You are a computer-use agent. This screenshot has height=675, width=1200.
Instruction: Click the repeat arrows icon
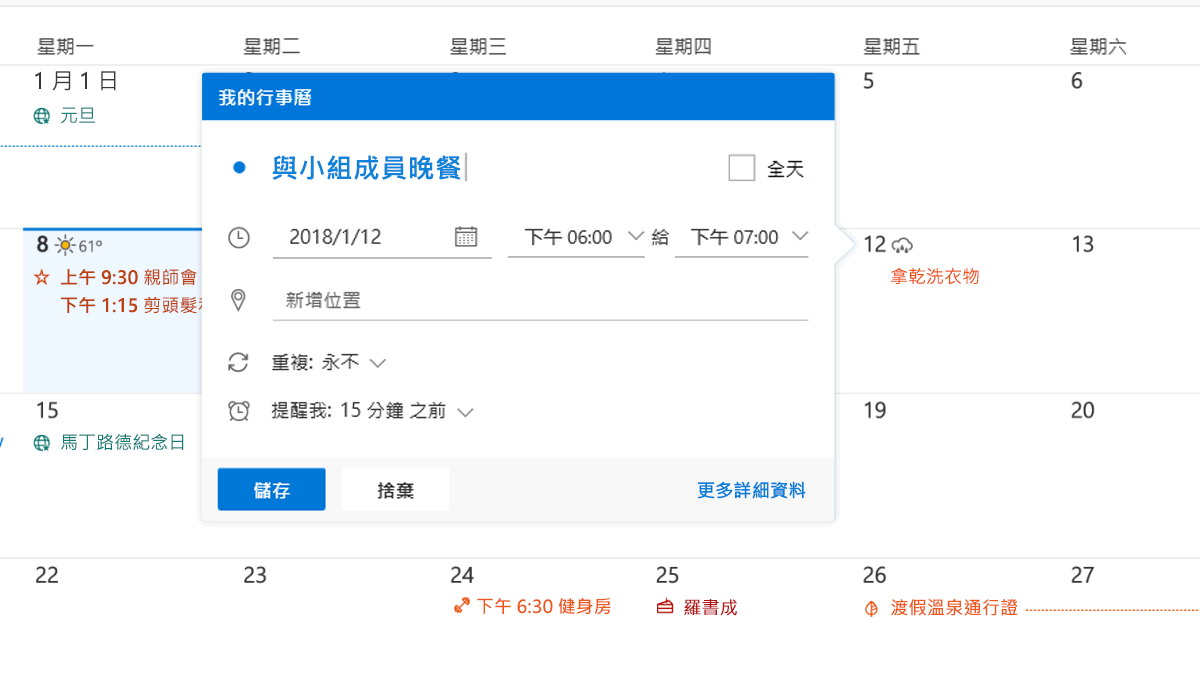point(238,362)
